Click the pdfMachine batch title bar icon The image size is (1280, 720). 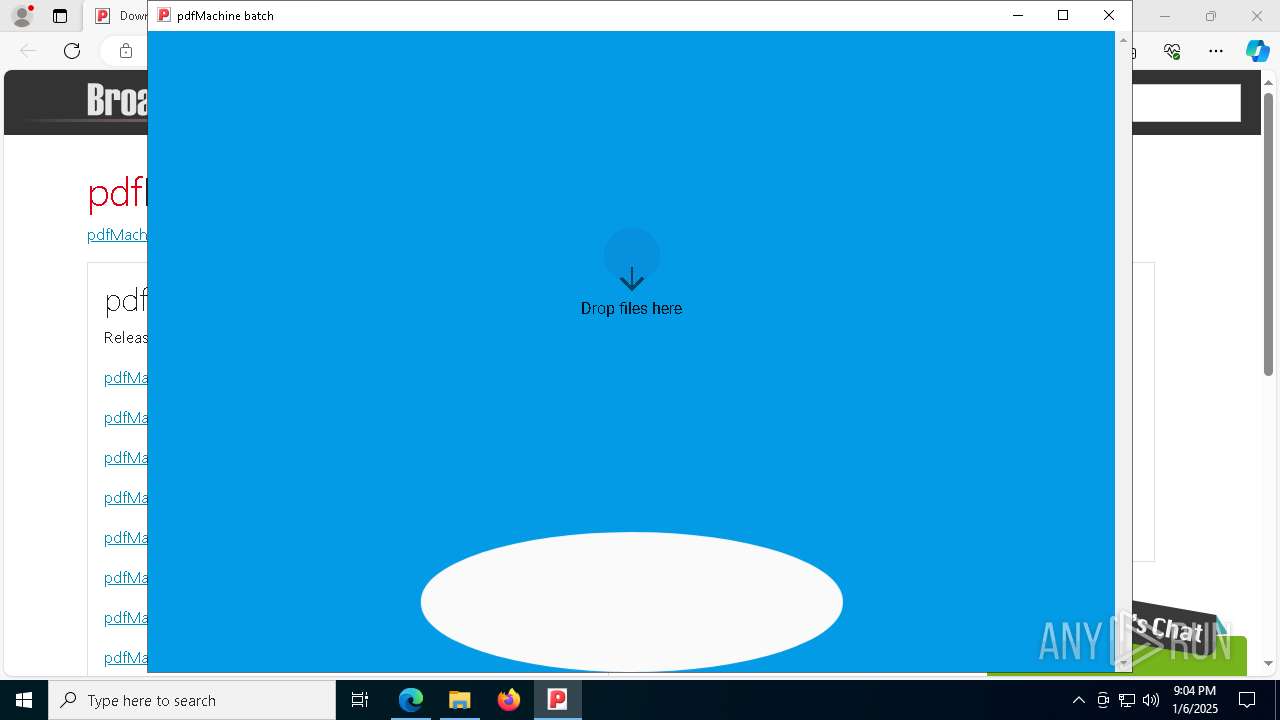click(x=164, y=15)
